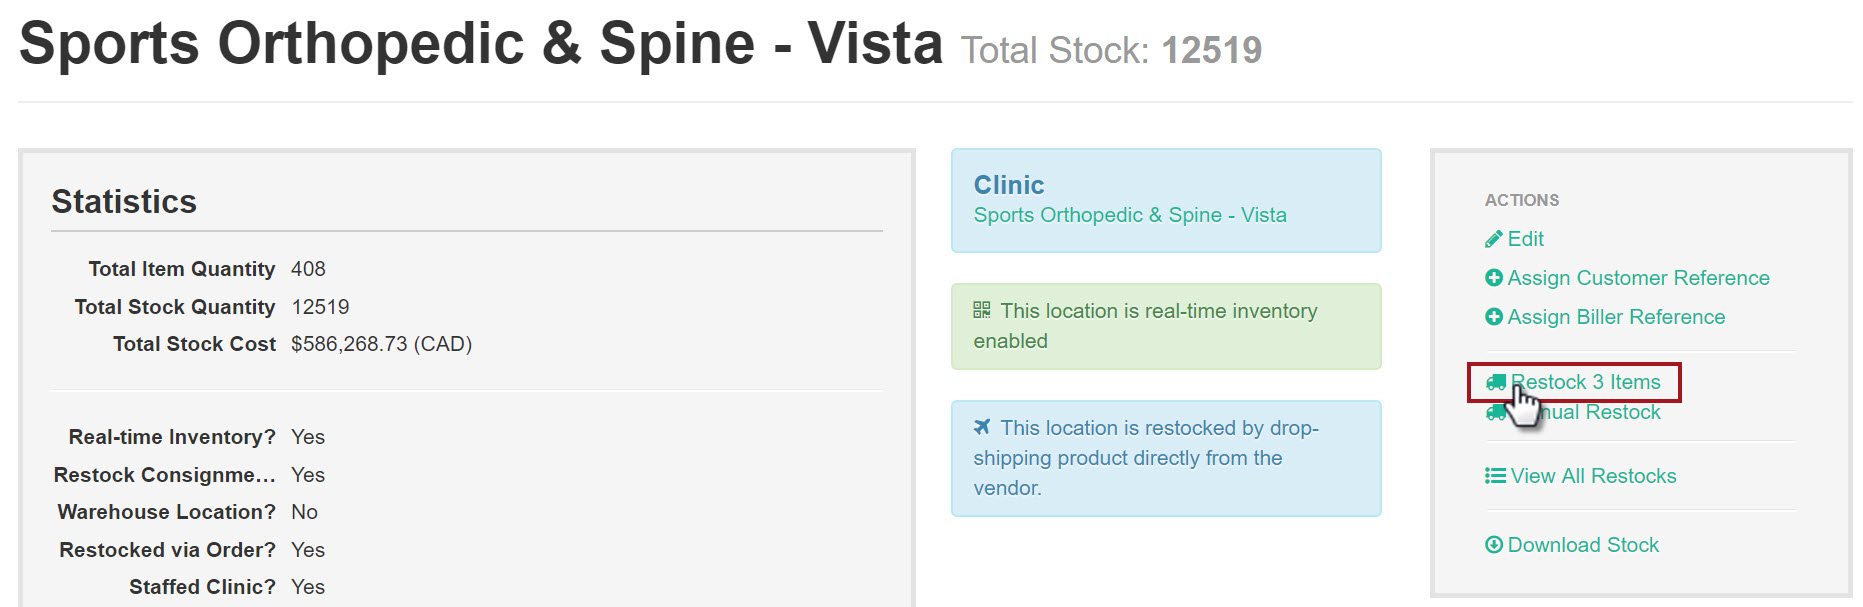Open the Sports Orthopedic & Spine - Vista clinic link
This screenshot has height=607, width=1863.
pyautogui.click(x=1130, y=215)
